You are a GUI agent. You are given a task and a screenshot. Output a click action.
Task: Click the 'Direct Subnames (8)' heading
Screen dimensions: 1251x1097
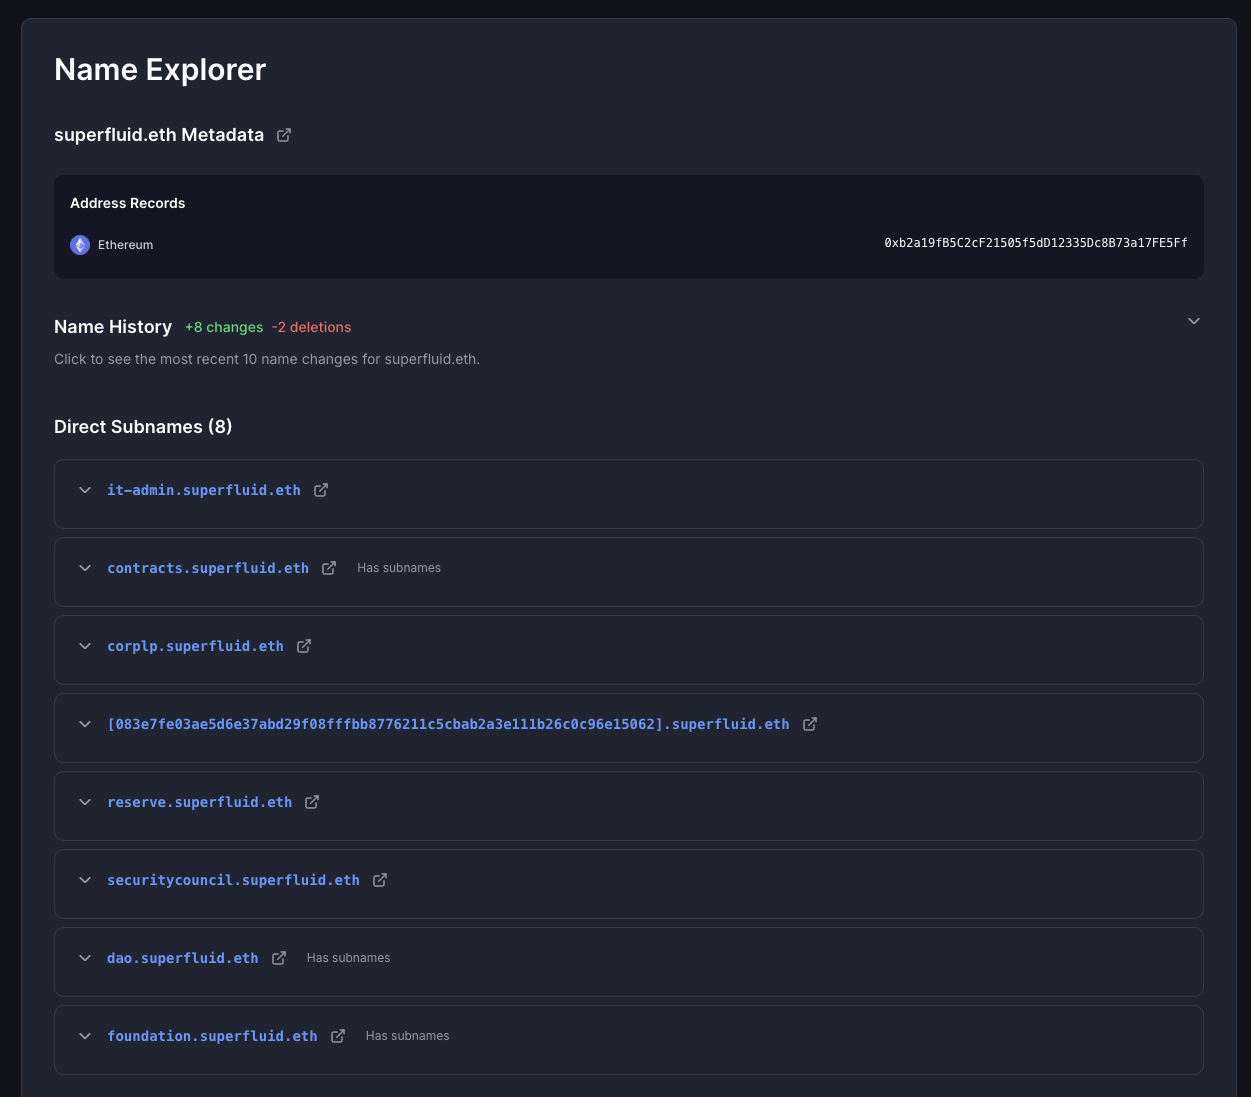click(143, 427)
